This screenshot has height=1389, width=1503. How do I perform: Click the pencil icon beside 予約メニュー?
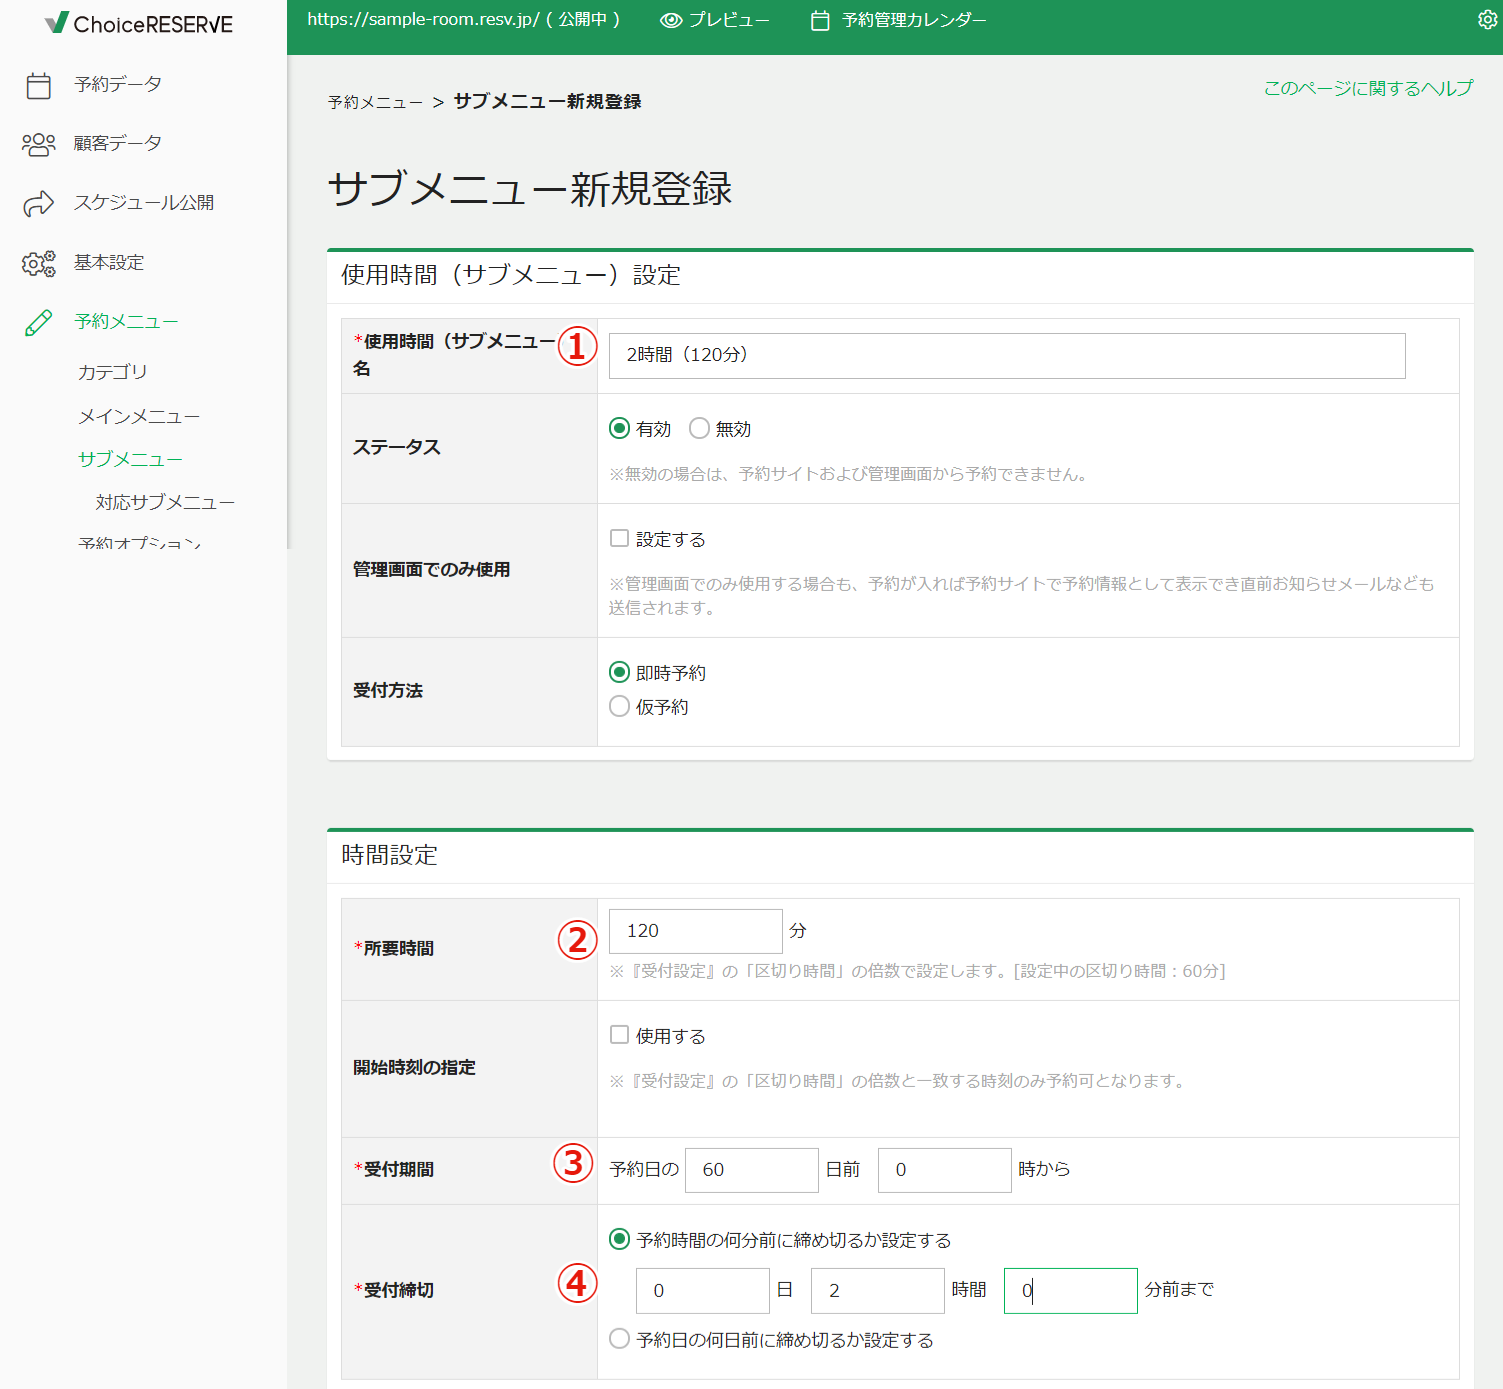[38, 322]
